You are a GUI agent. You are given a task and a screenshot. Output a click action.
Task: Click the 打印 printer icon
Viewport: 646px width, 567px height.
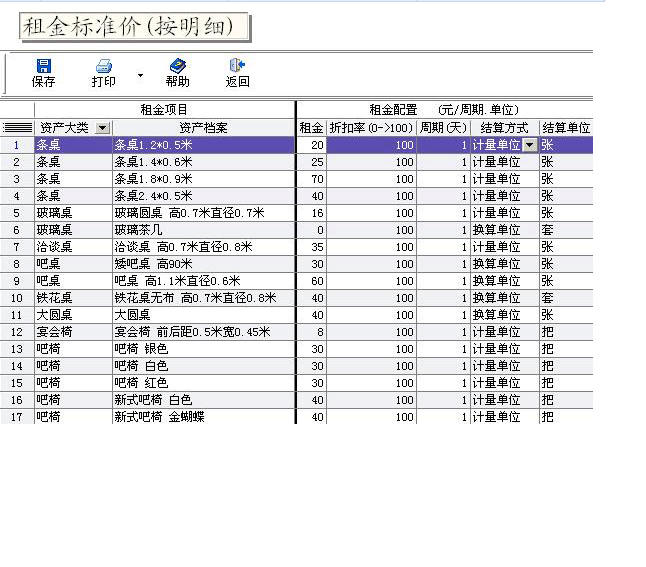point(104,66)
